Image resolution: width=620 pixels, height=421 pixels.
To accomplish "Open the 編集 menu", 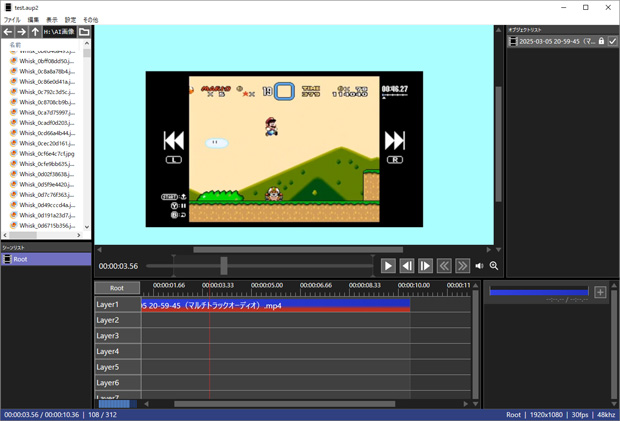I will coord(33,20).
